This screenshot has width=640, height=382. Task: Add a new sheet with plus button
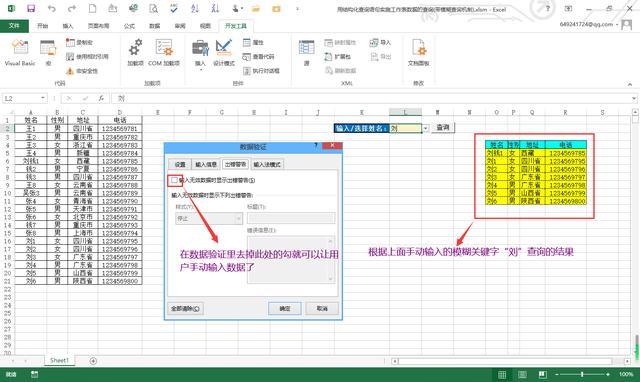(x=93, y=361)
